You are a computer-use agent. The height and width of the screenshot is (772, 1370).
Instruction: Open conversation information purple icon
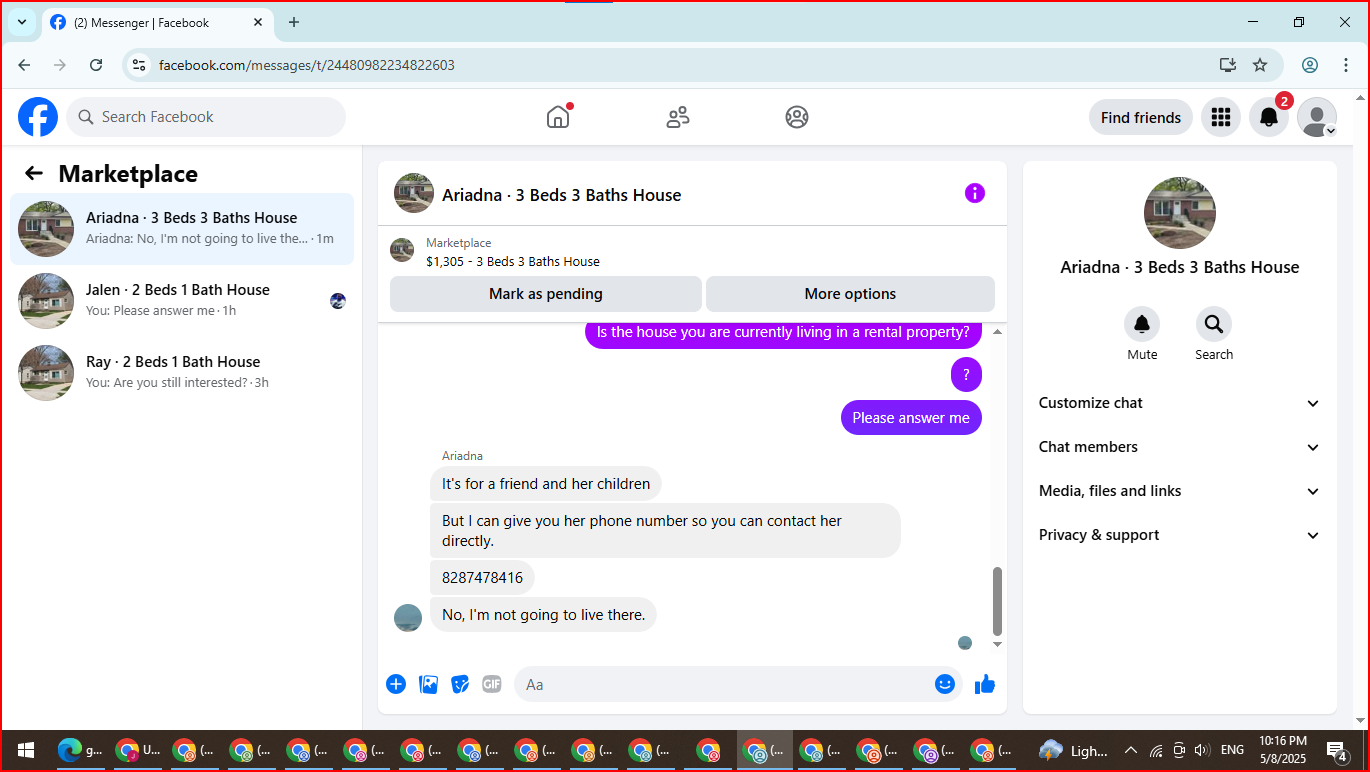point(975,193)
